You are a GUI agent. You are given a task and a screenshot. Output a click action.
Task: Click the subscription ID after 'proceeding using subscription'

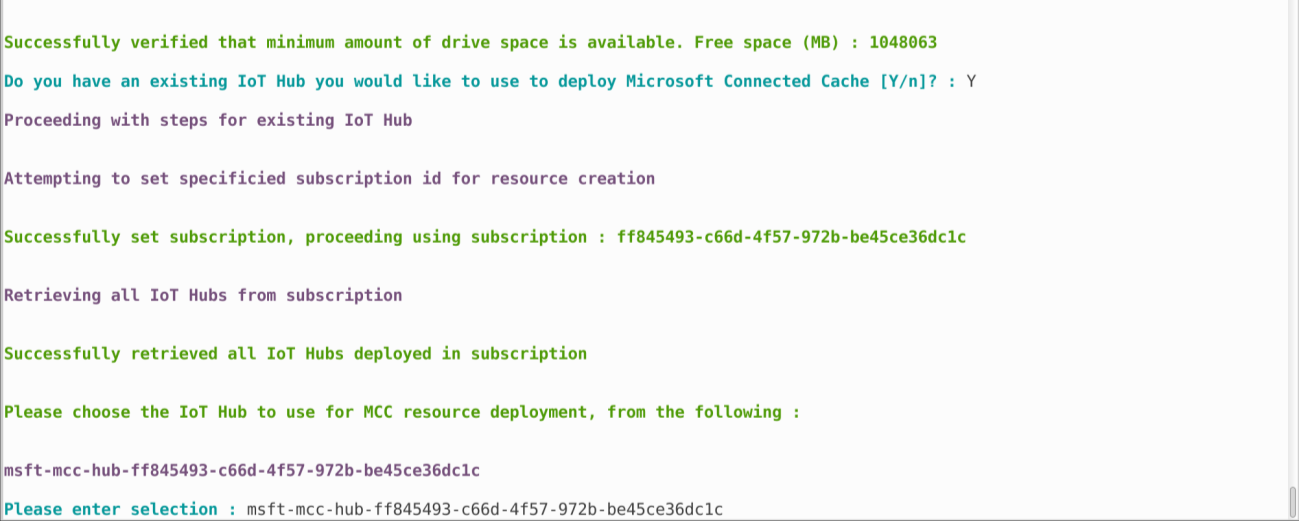pos(791,237)
